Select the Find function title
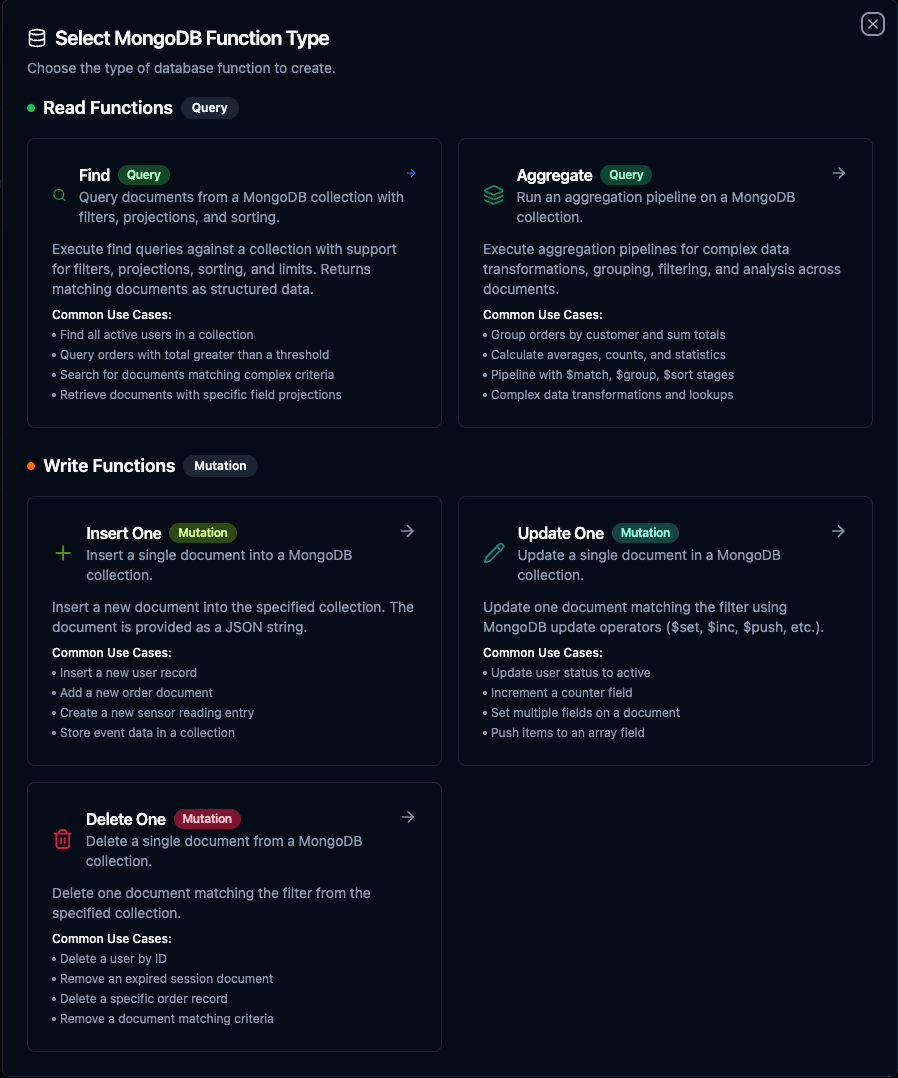The image size is (898, 1078). (95, 175)
